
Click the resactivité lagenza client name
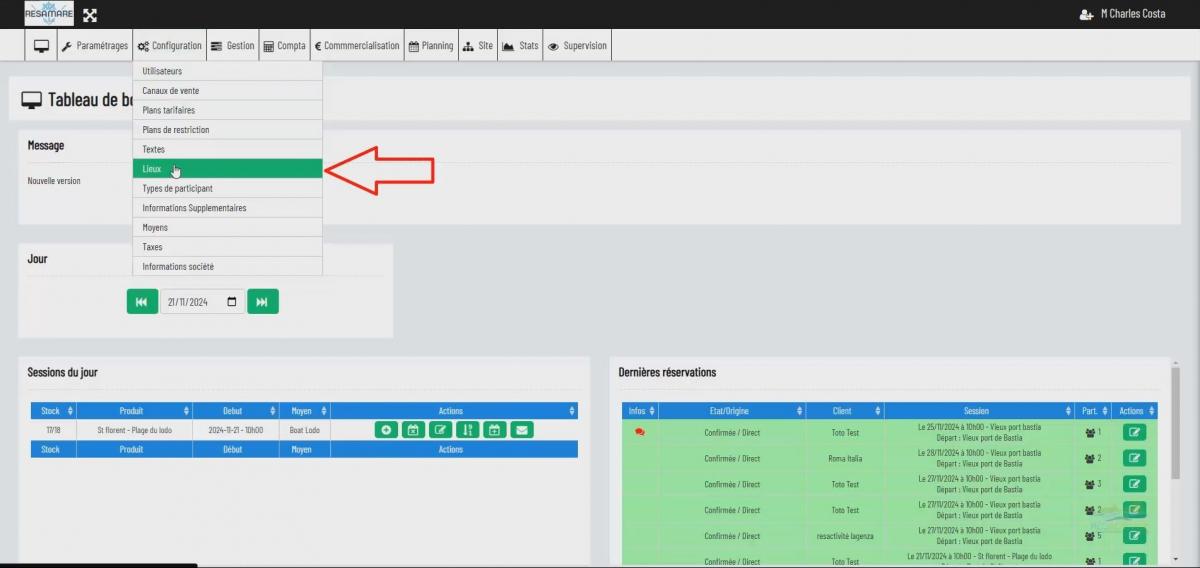(844, 536)
